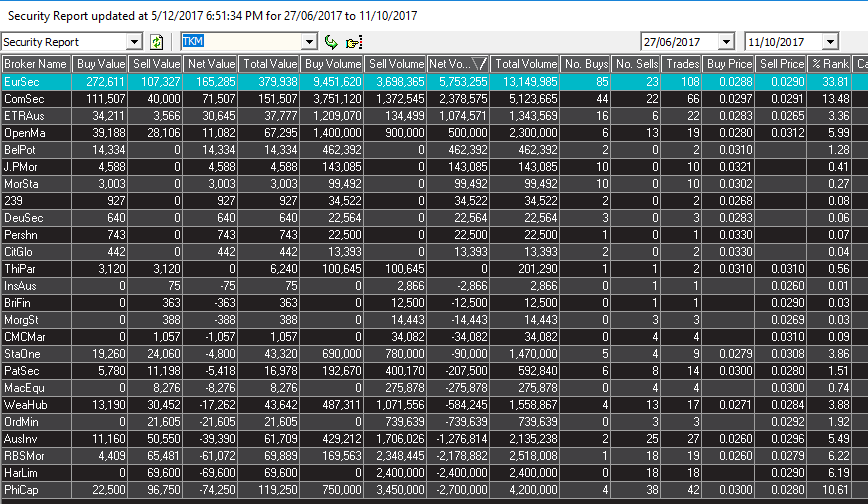Sort by Net Value column header
The width and height of the screenshot is (868, 504).
pos(210,64)
